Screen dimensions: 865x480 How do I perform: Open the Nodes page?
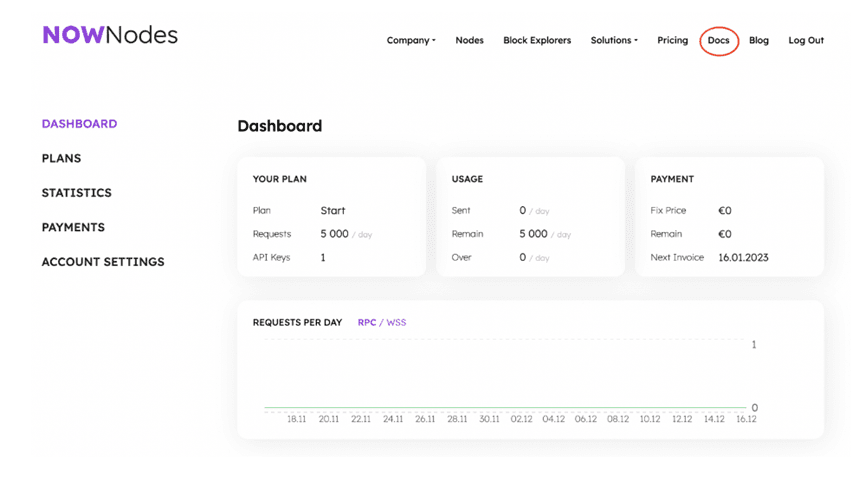click(x=469, y=41)
